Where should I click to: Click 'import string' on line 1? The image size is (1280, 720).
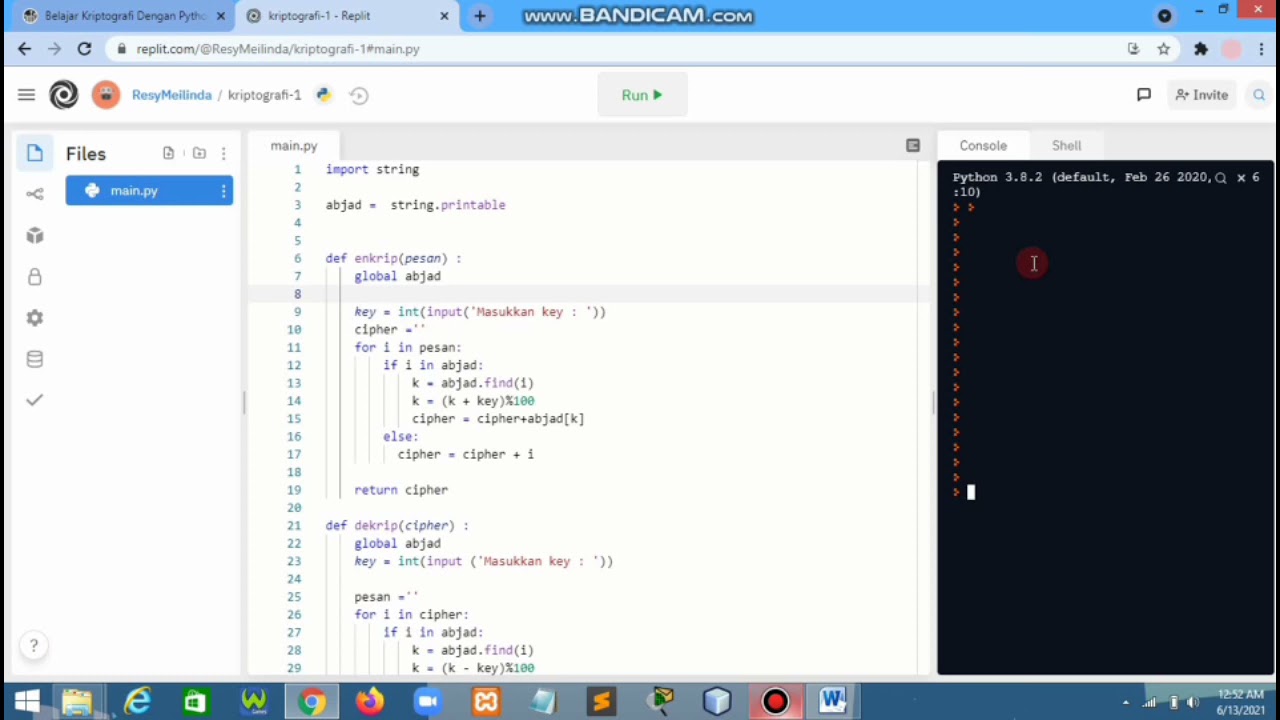[x=372, y=170]
